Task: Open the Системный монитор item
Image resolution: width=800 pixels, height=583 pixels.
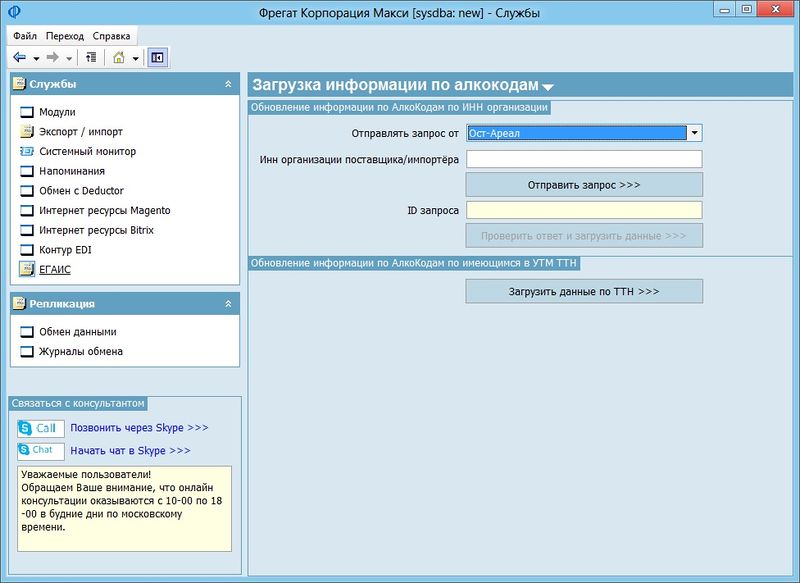Action: [x=87, y=151]
